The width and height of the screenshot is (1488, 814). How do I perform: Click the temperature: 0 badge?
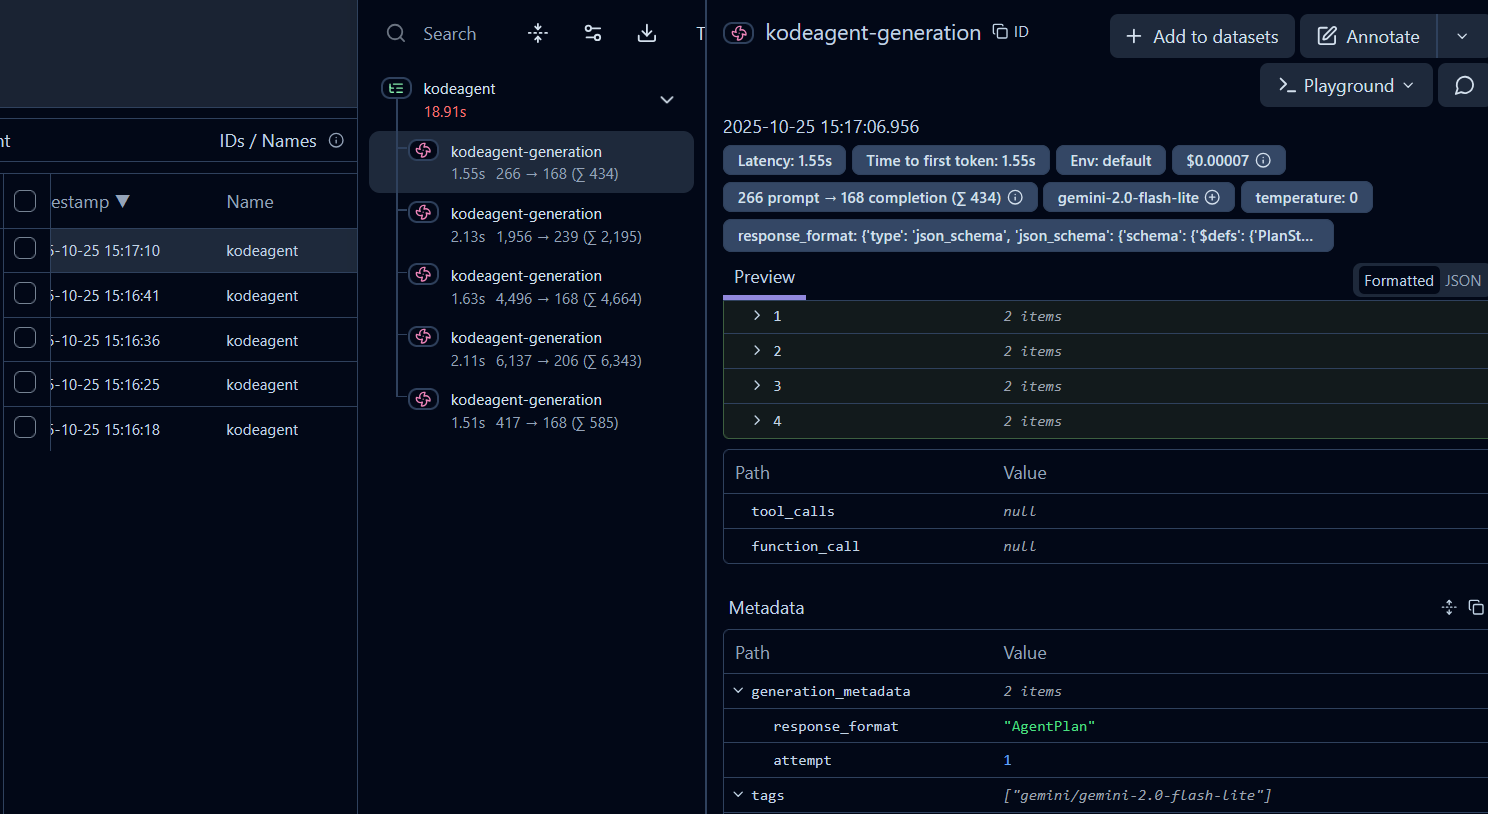1306,198
